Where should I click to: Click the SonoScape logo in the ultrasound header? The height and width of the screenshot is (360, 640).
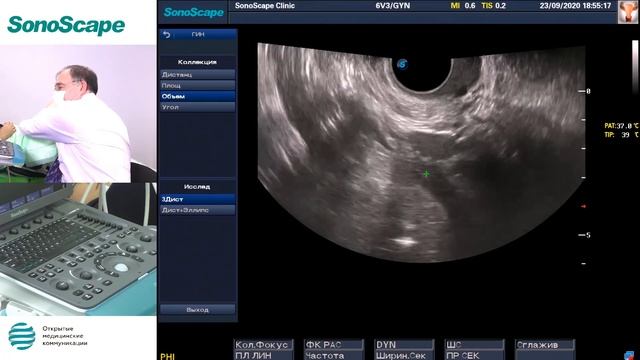[x=193, y=12]
